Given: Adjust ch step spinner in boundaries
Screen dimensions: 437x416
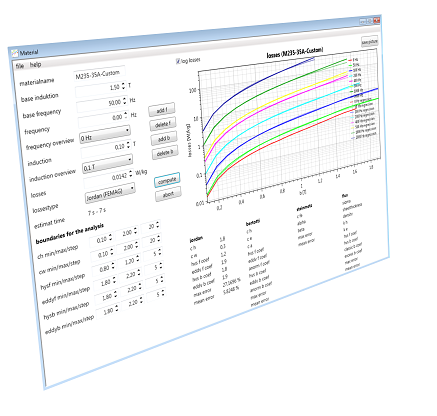Looking at the screenshot, I should click(158, 225).
